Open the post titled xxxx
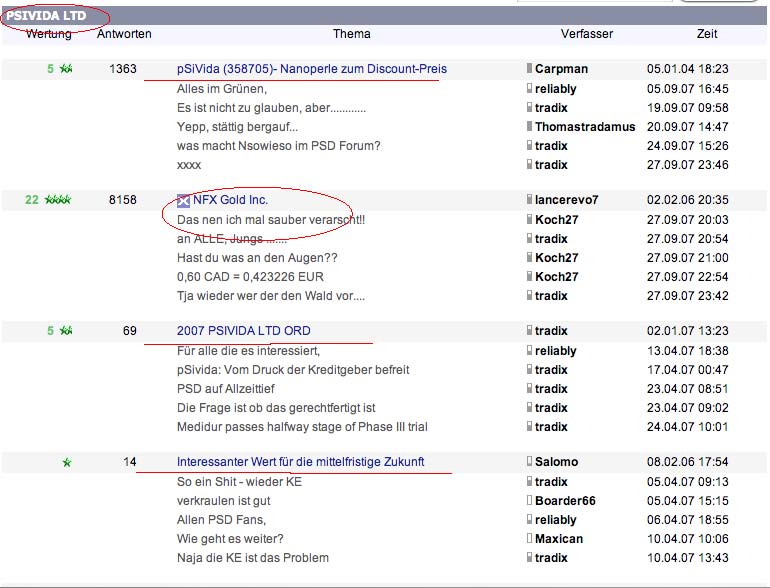This screenshot has height=588, width=770. pyautogui.click(x=189, y=165)
